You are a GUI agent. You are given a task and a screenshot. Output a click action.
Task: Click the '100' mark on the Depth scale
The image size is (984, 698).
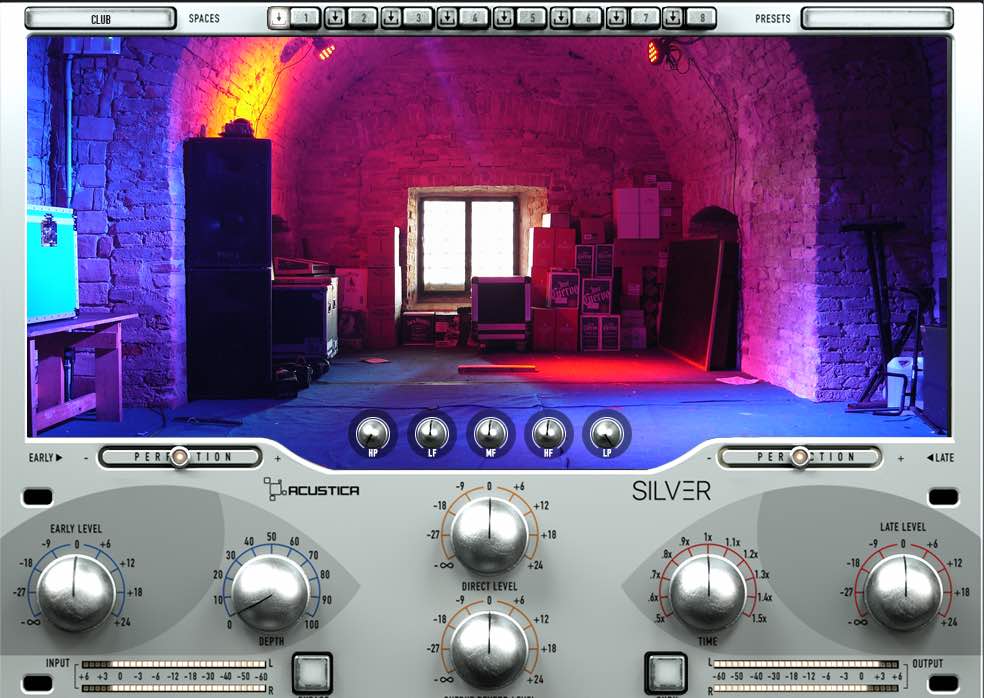311,625
